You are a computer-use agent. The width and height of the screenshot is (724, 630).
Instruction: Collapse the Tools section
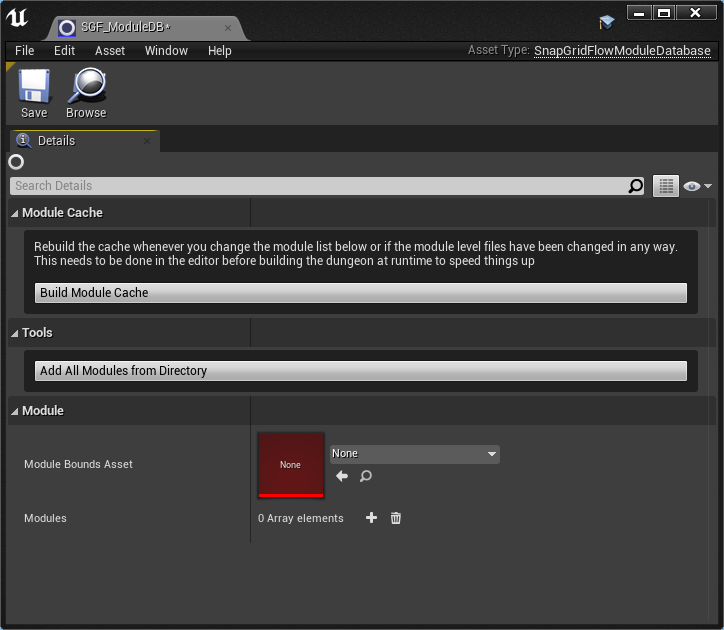(15, 333)
